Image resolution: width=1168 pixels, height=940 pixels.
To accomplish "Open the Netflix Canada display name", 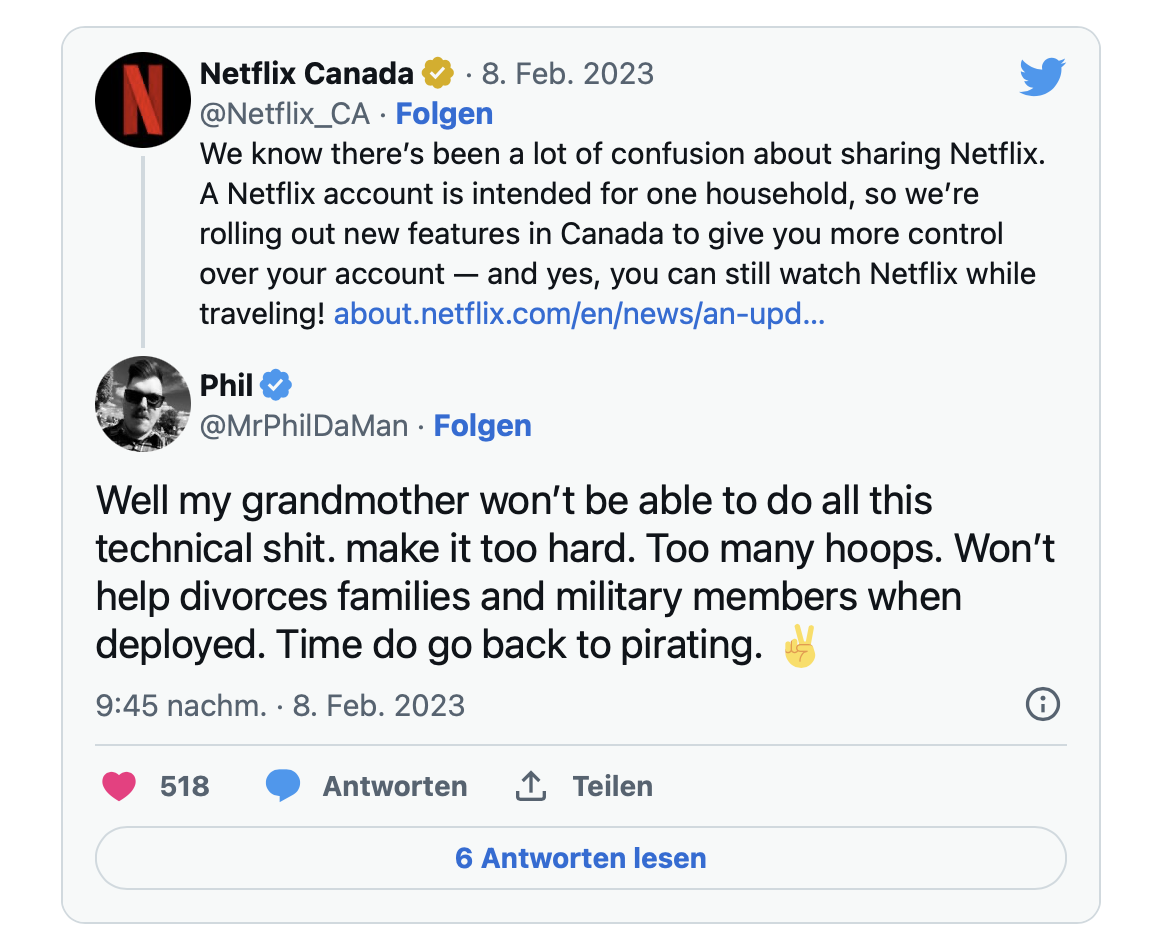I will click(306, 74).
